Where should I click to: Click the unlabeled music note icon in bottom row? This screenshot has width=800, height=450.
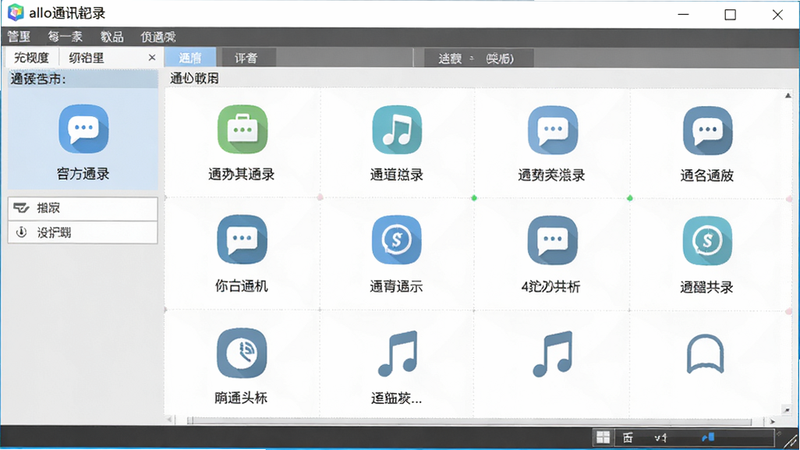point(553,354)
